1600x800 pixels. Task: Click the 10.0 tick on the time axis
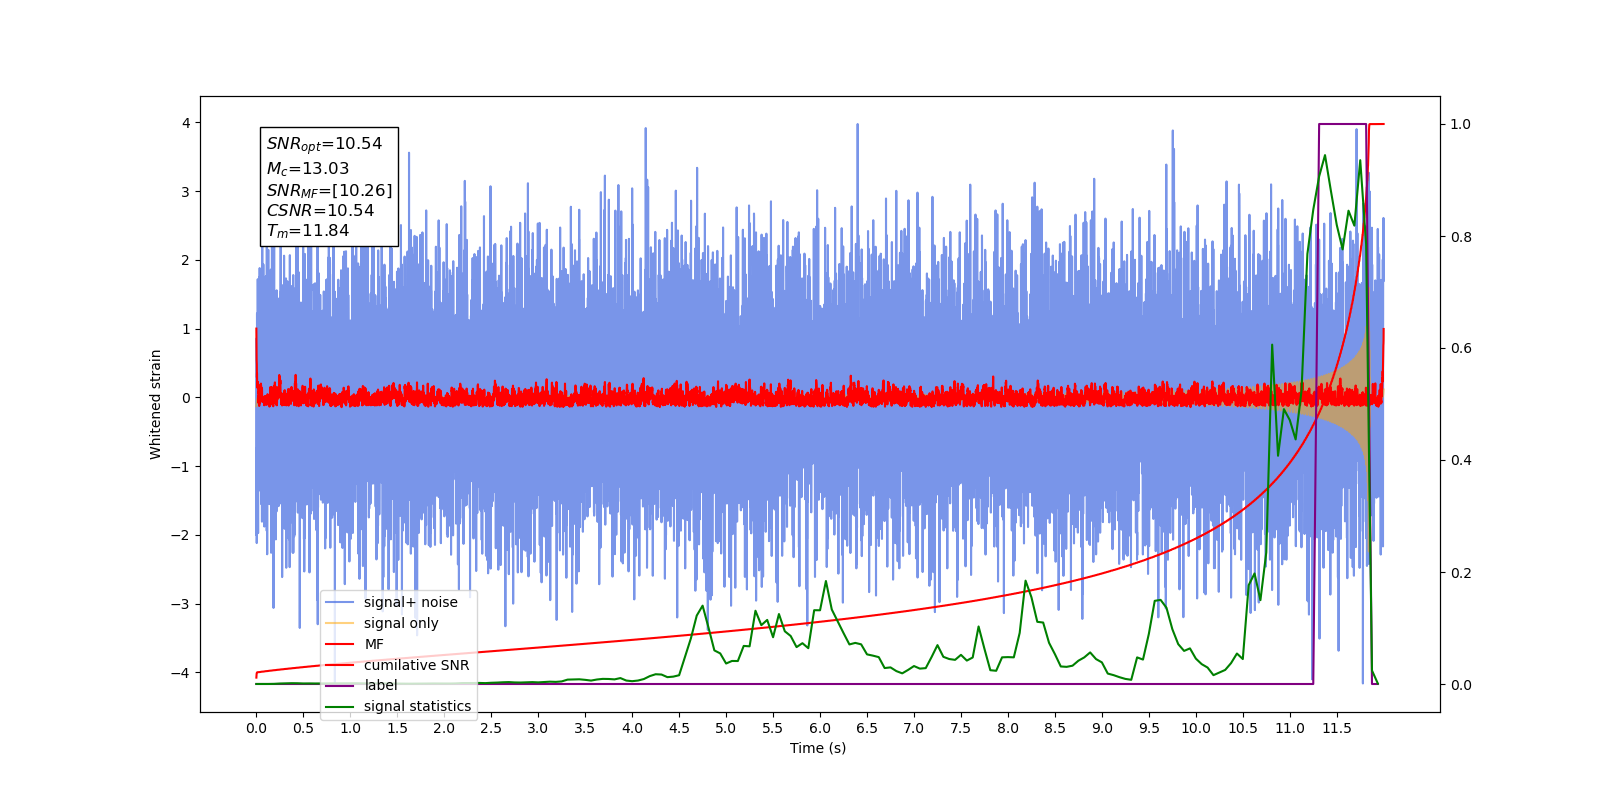point(1196,728)
